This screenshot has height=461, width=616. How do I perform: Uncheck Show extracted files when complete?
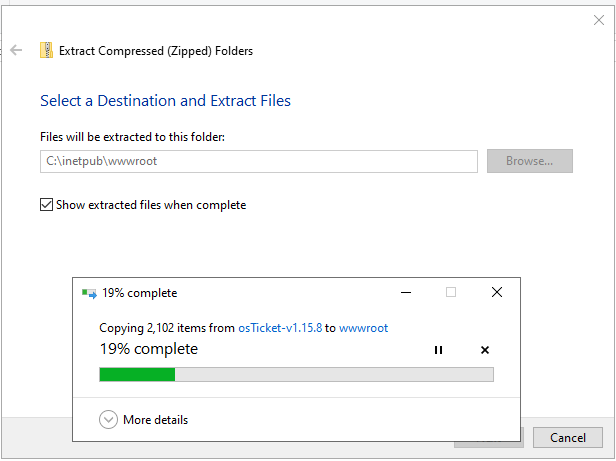46,205
